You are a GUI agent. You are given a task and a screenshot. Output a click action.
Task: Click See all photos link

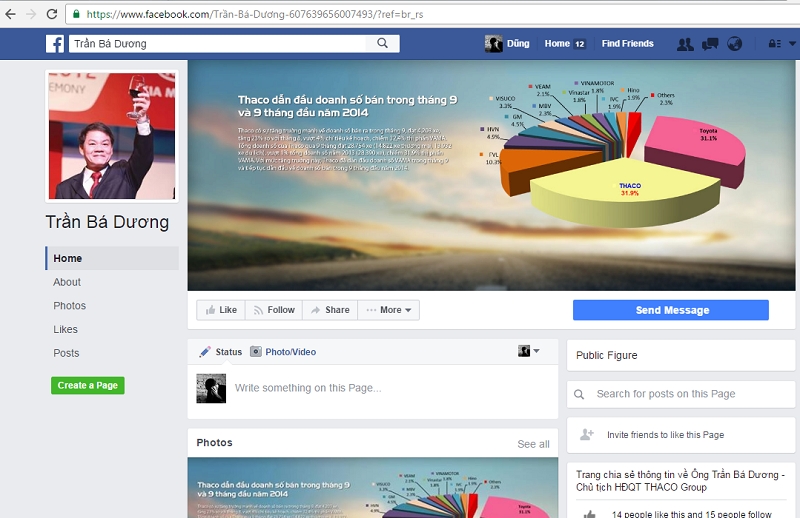[x=533, y=444]
